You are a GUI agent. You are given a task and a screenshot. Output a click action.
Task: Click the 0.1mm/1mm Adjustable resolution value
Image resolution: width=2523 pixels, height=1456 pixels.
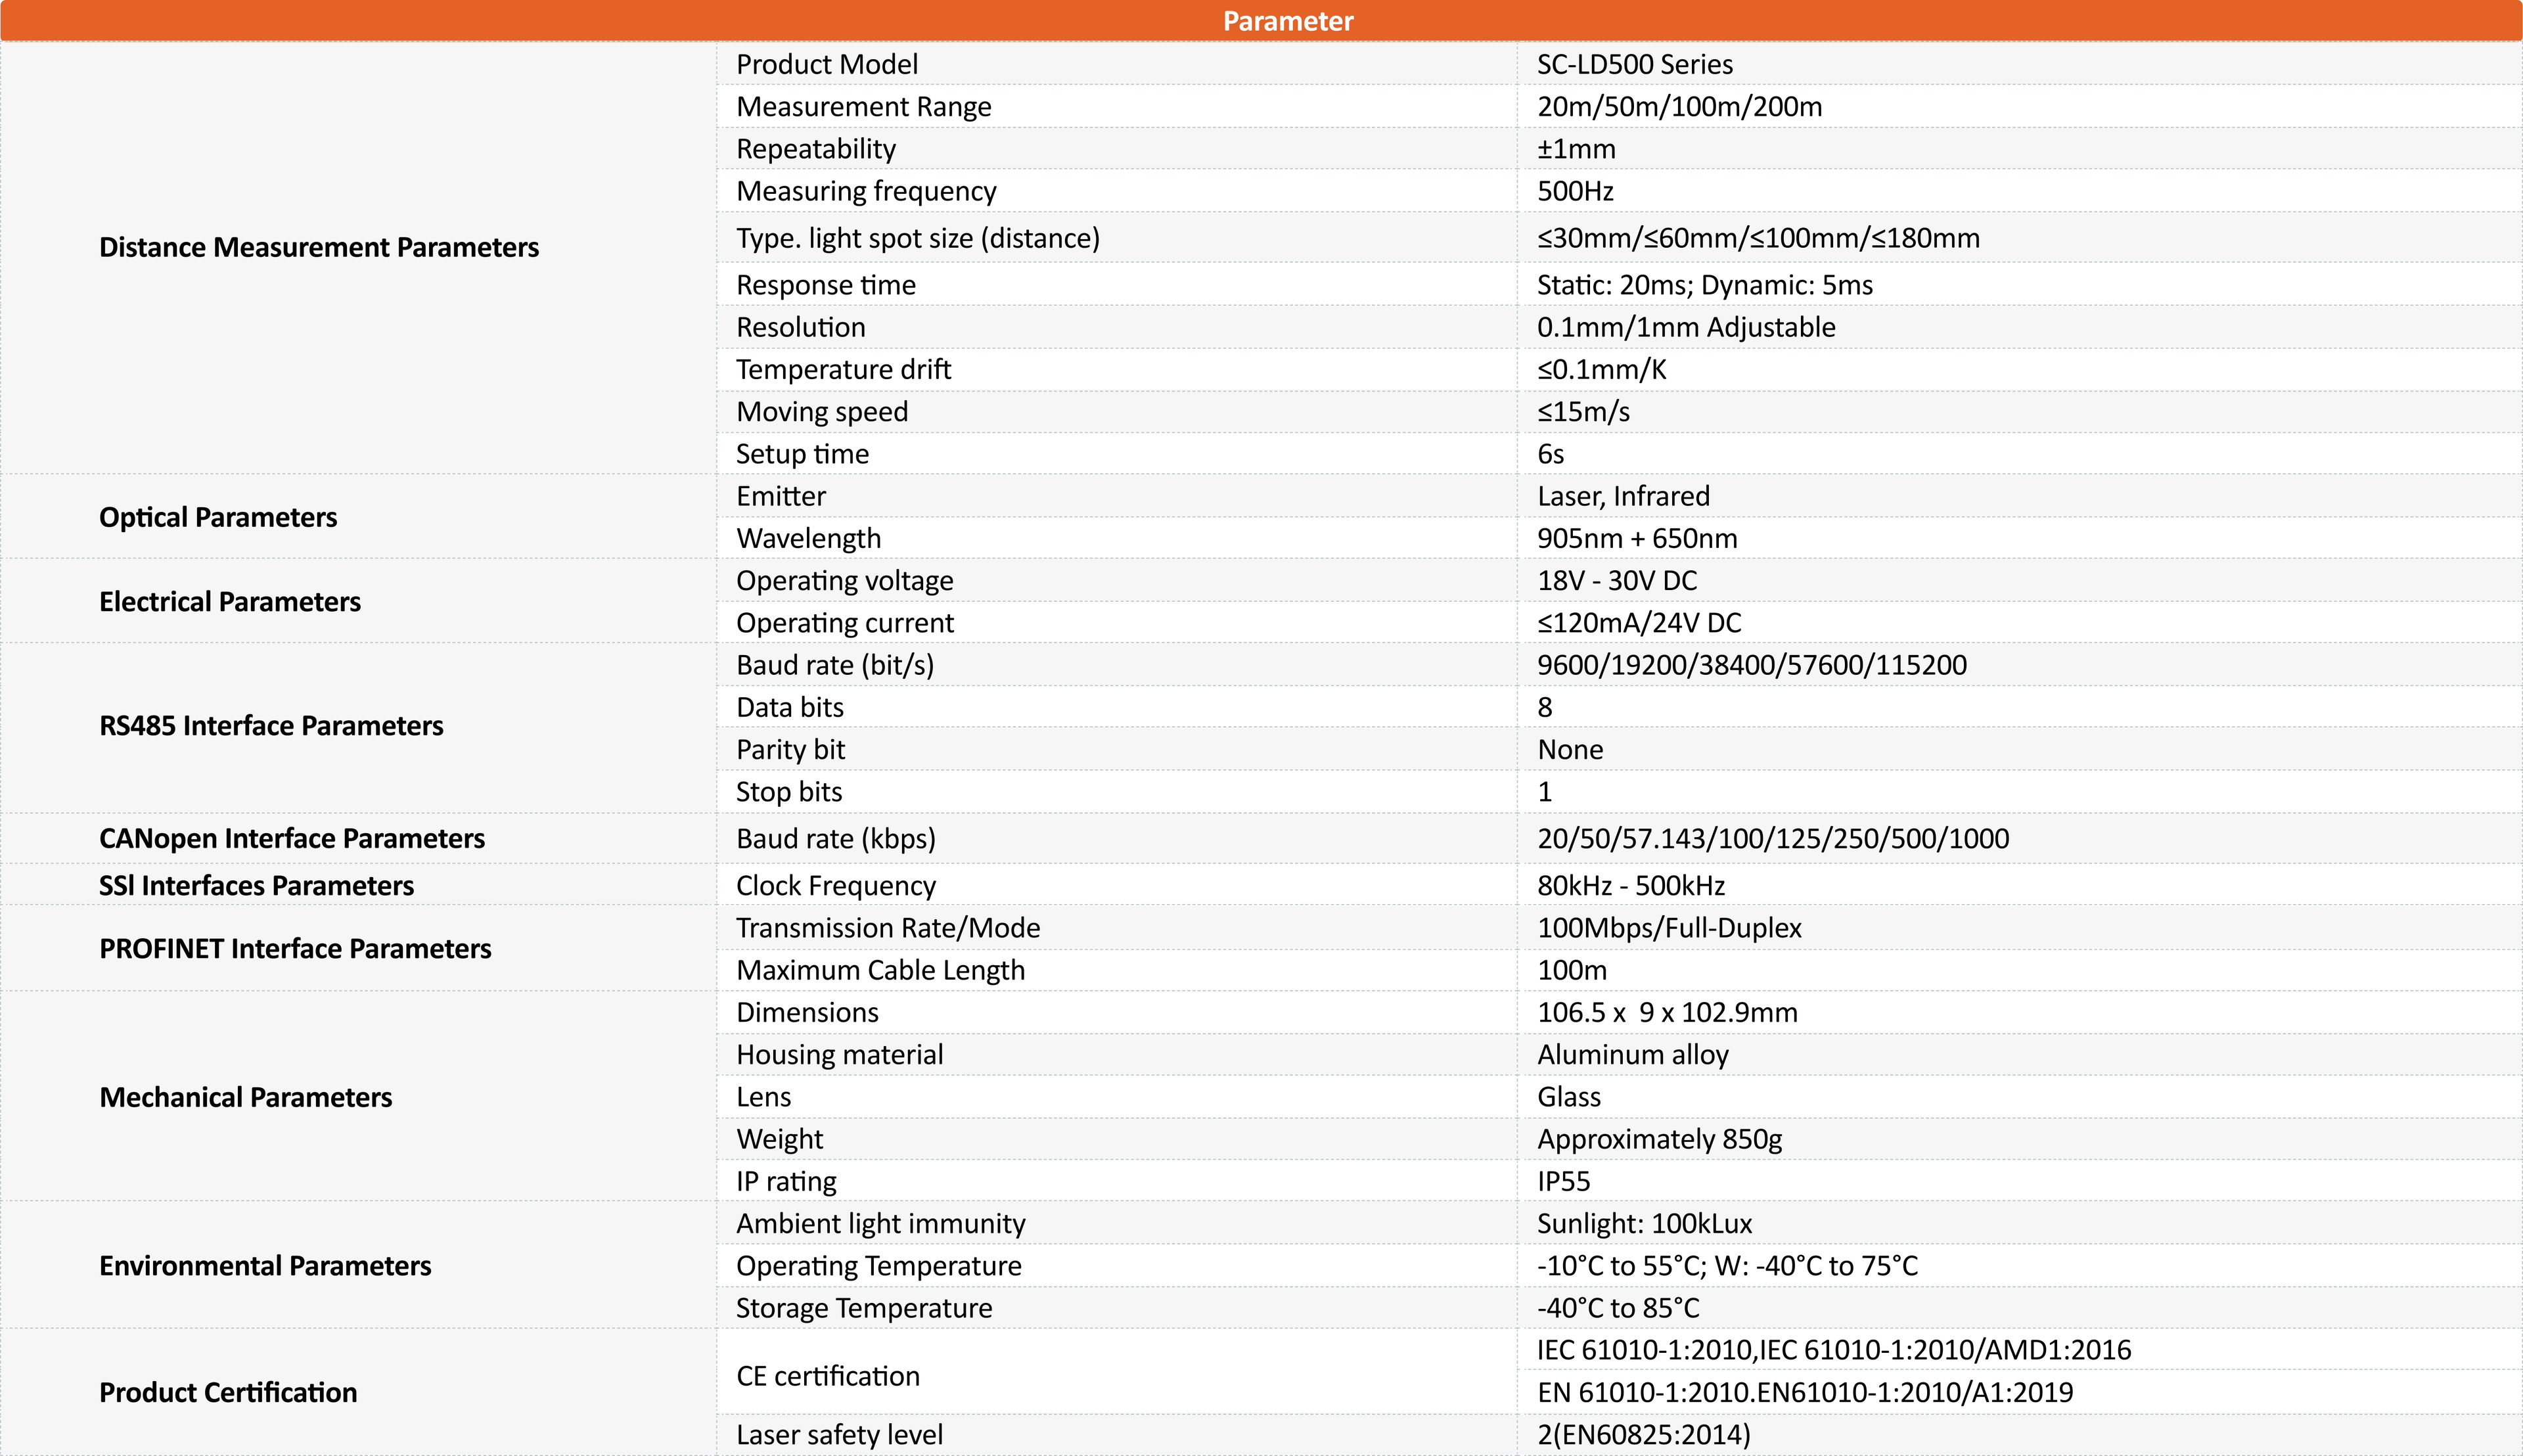[1685, 327]
